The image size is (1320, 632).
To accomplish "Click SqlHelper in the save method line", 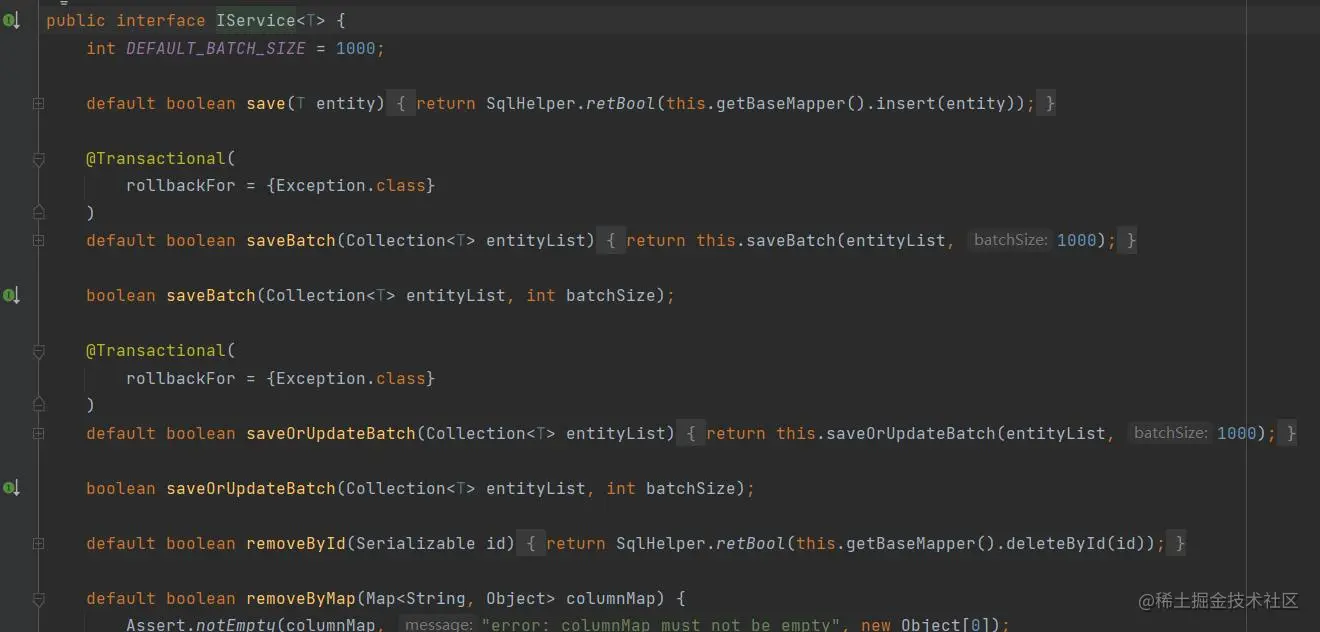I will (531, 103).
